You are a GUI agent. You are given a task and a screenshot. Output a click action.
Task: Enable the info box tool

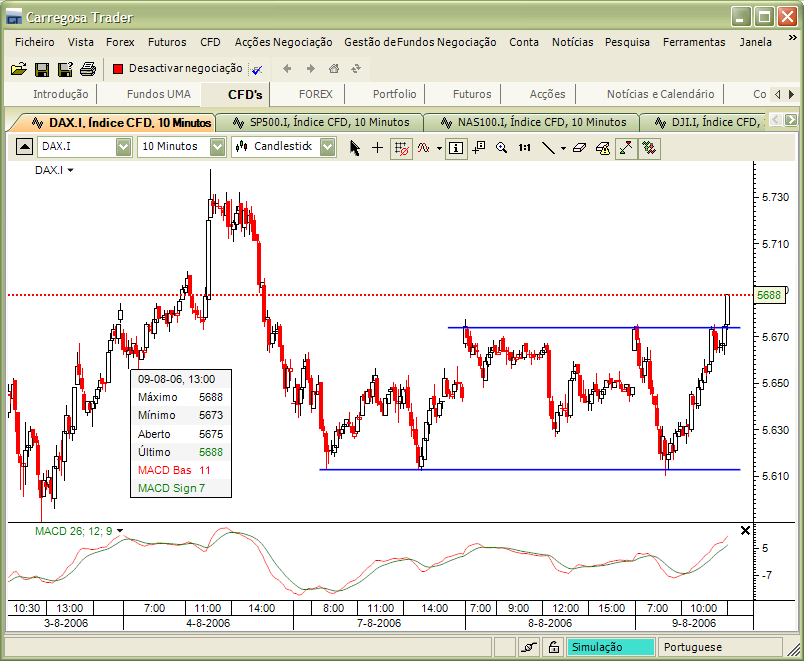[x=456, y=147]
